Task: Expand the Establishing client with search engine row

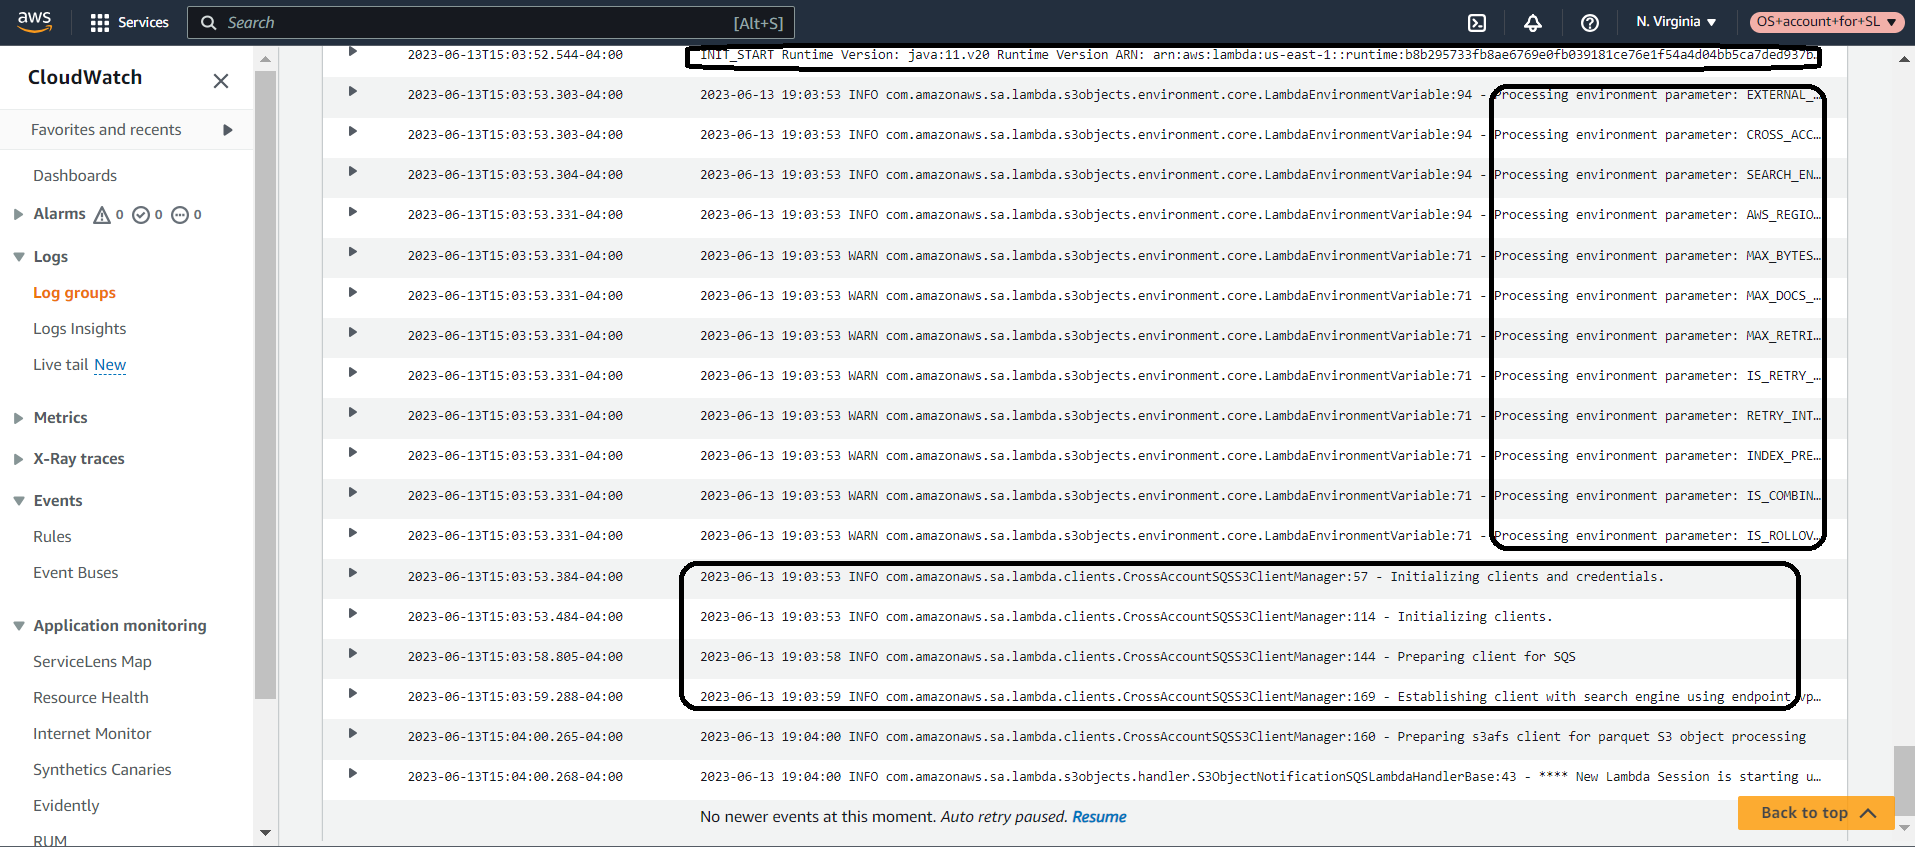Action: [352, 693]
